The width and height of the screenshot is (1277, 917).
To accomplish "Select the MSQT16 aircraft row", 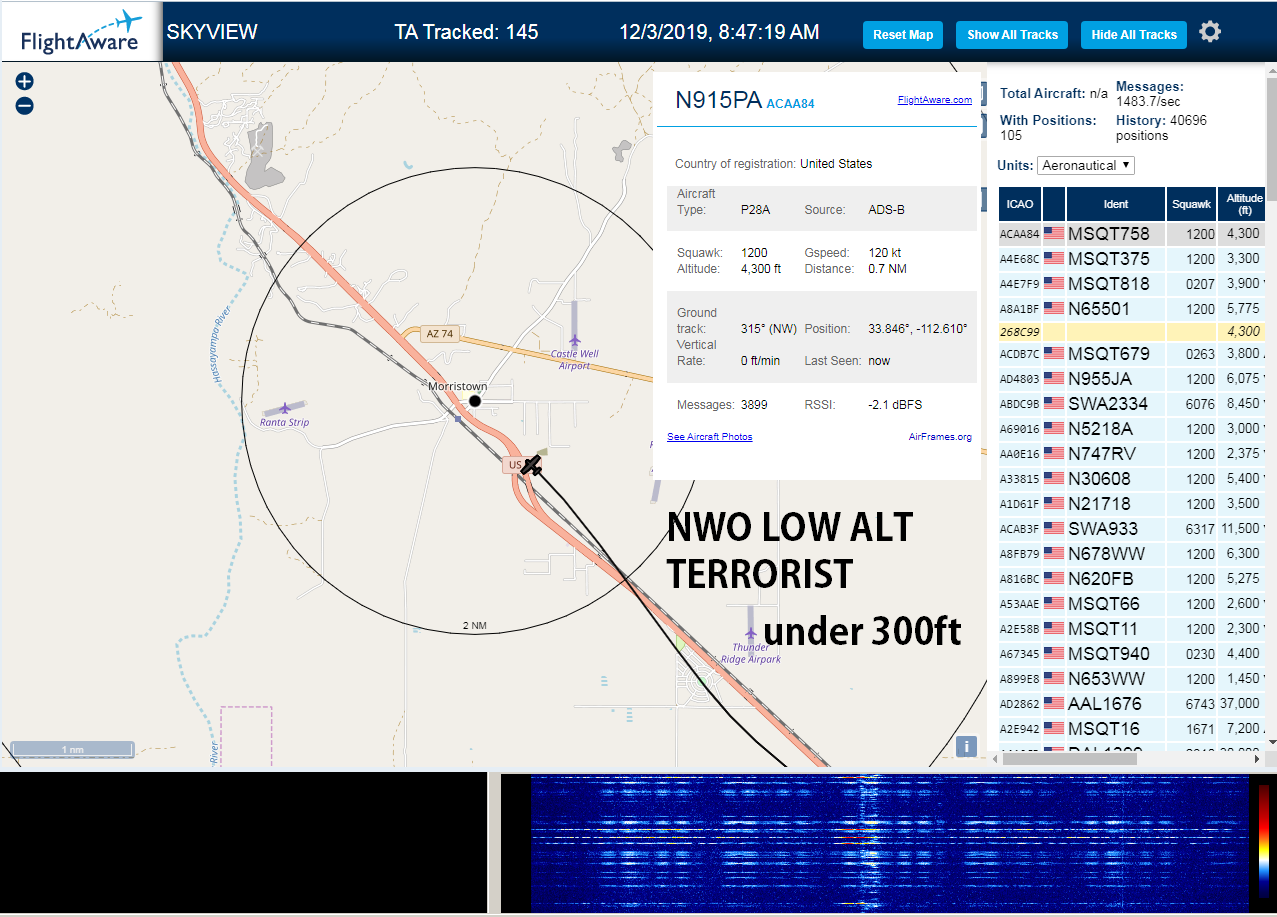I will pyautogui.click(x=1132, y=729).
